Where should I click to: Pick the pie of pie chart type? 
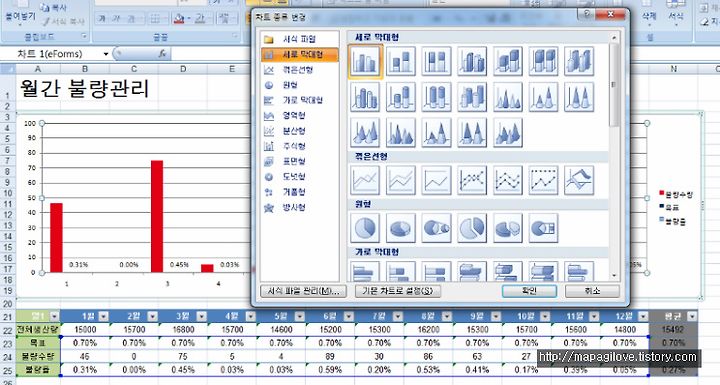[x=436, y=228]
